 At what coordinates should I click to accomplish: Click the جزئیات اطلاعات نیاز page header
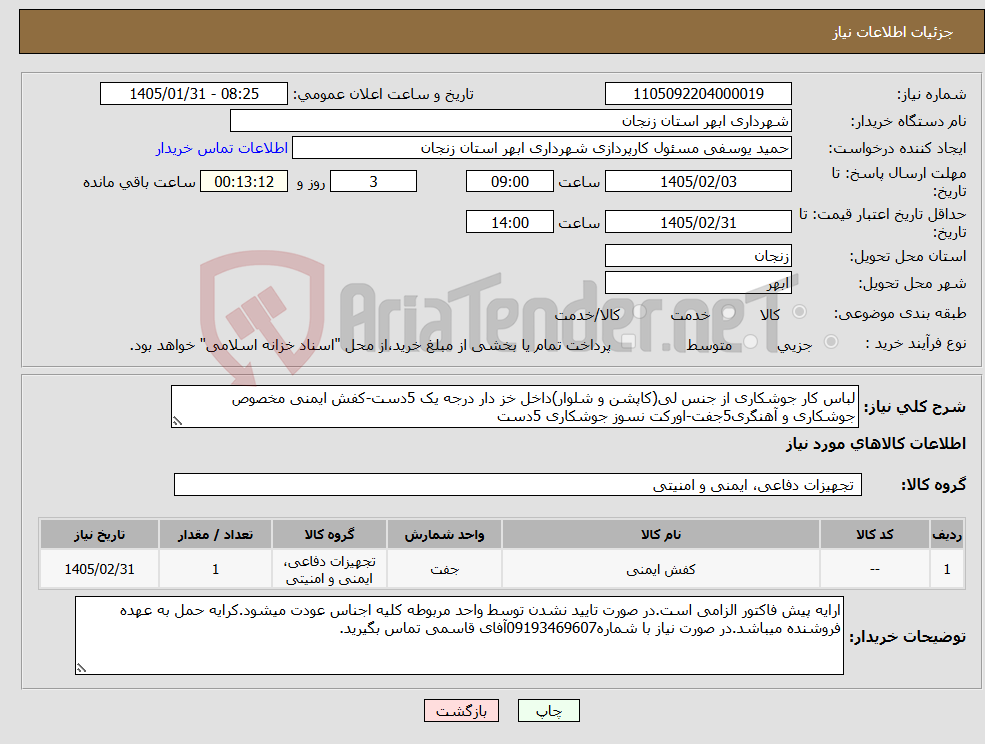[x=892, y=32]
